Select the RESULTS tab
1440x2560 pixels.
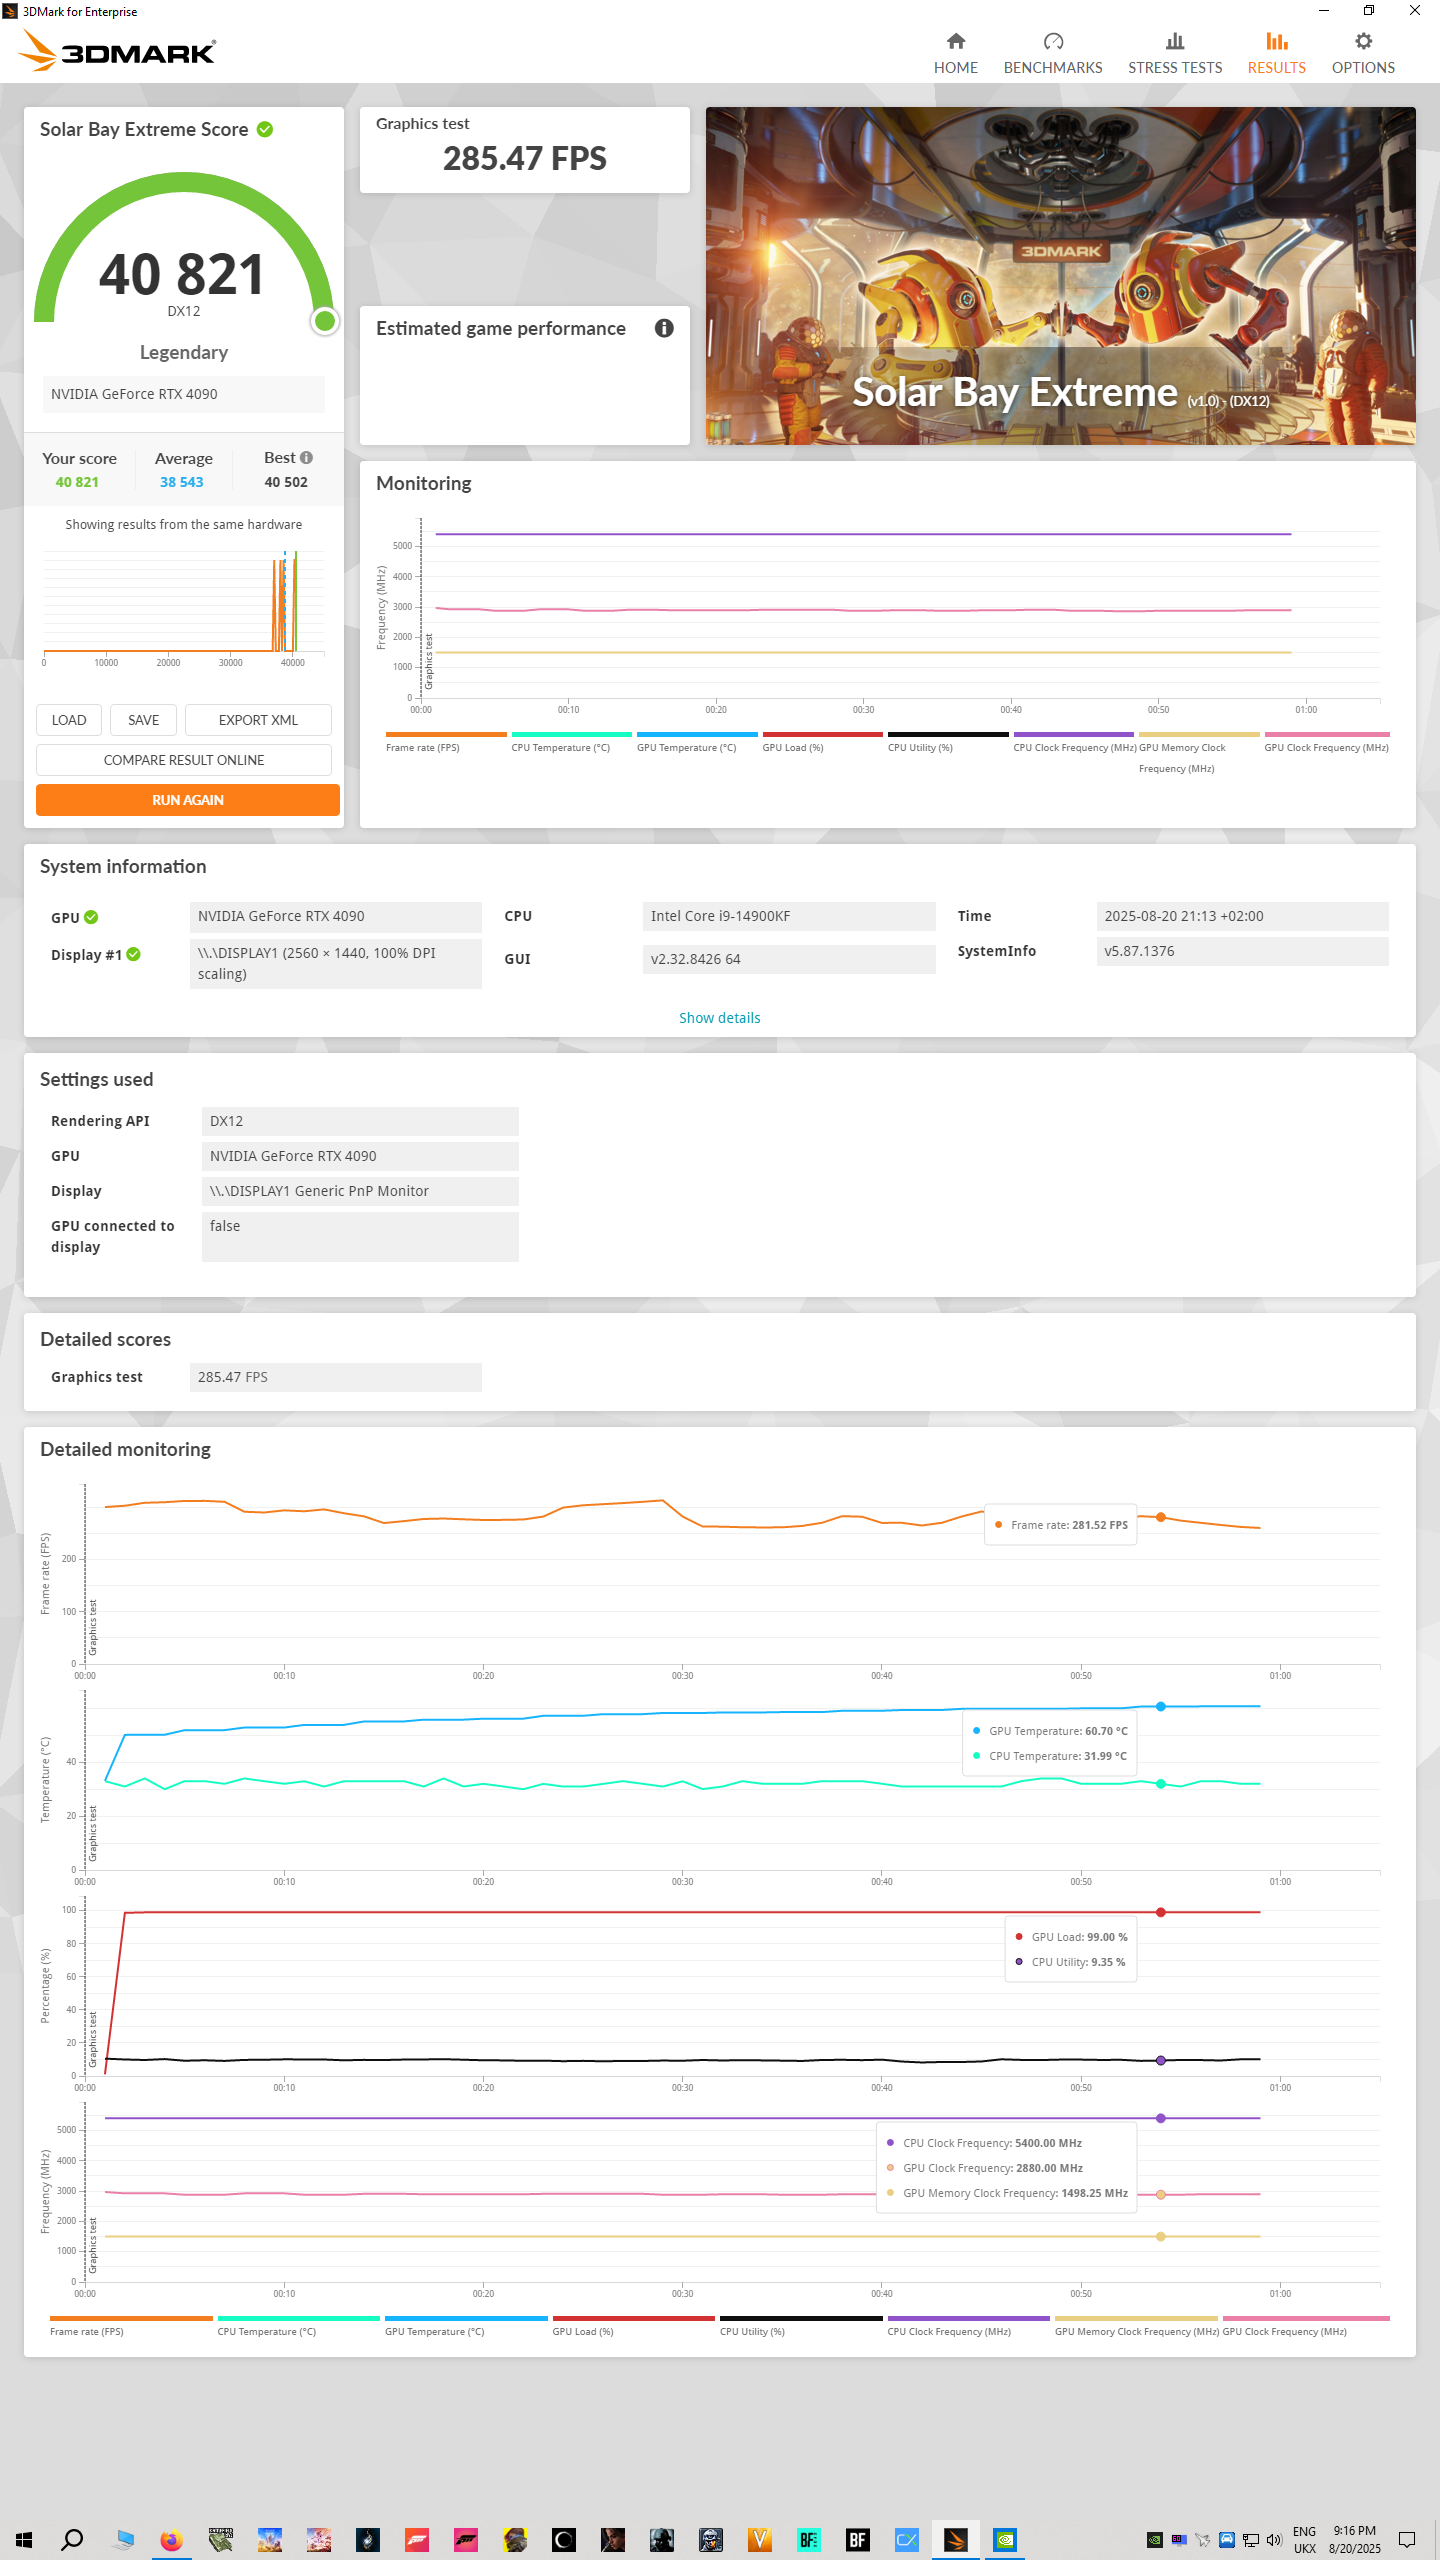pyautogui.click(x=1276, y=53)
